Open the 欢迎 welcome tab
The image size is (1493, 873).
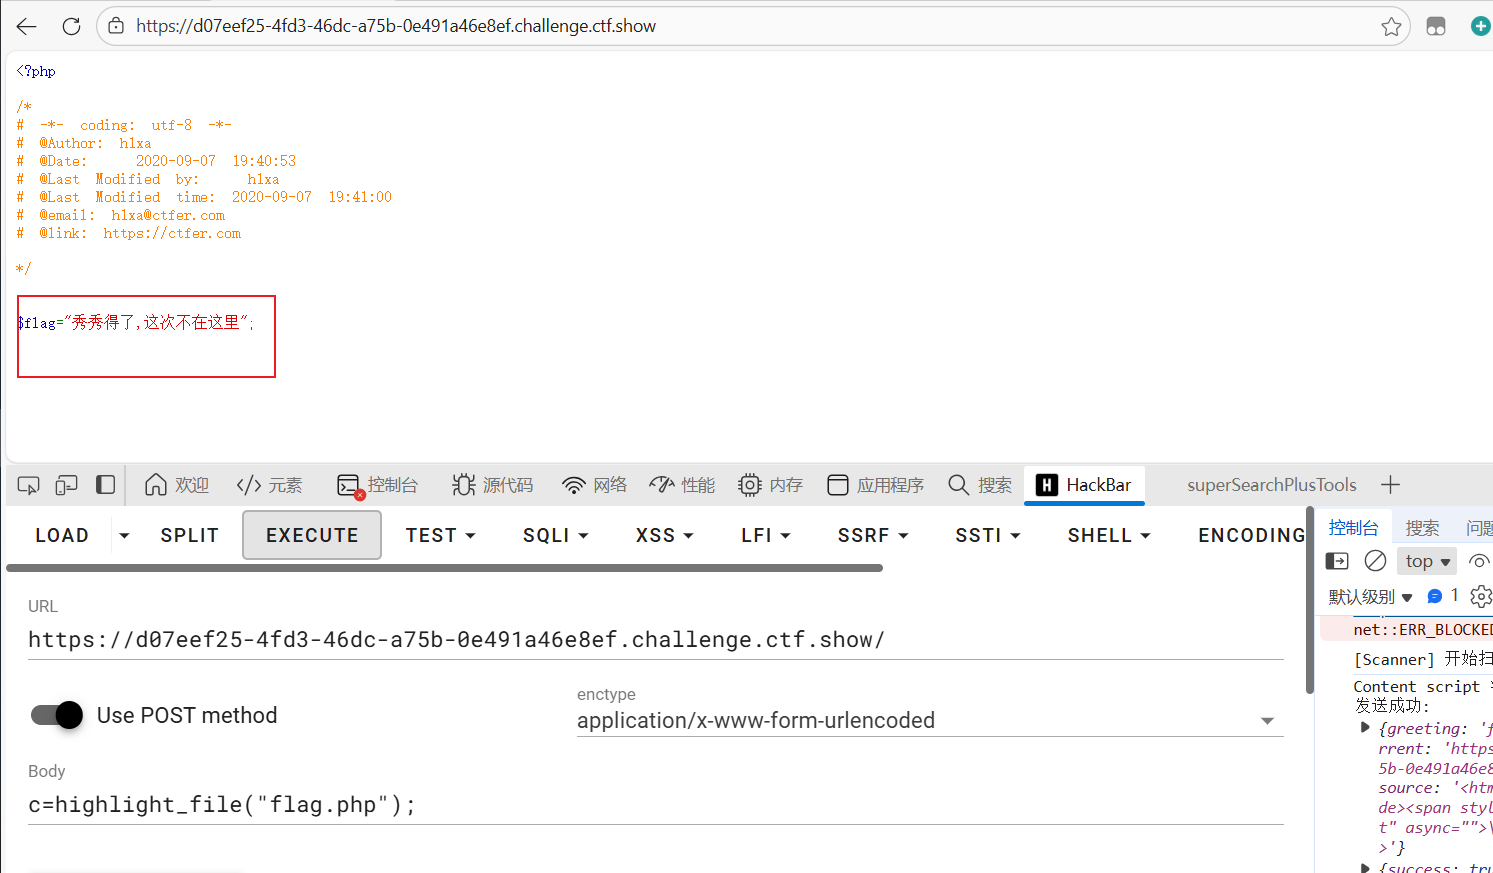click(x=177, y=485)
